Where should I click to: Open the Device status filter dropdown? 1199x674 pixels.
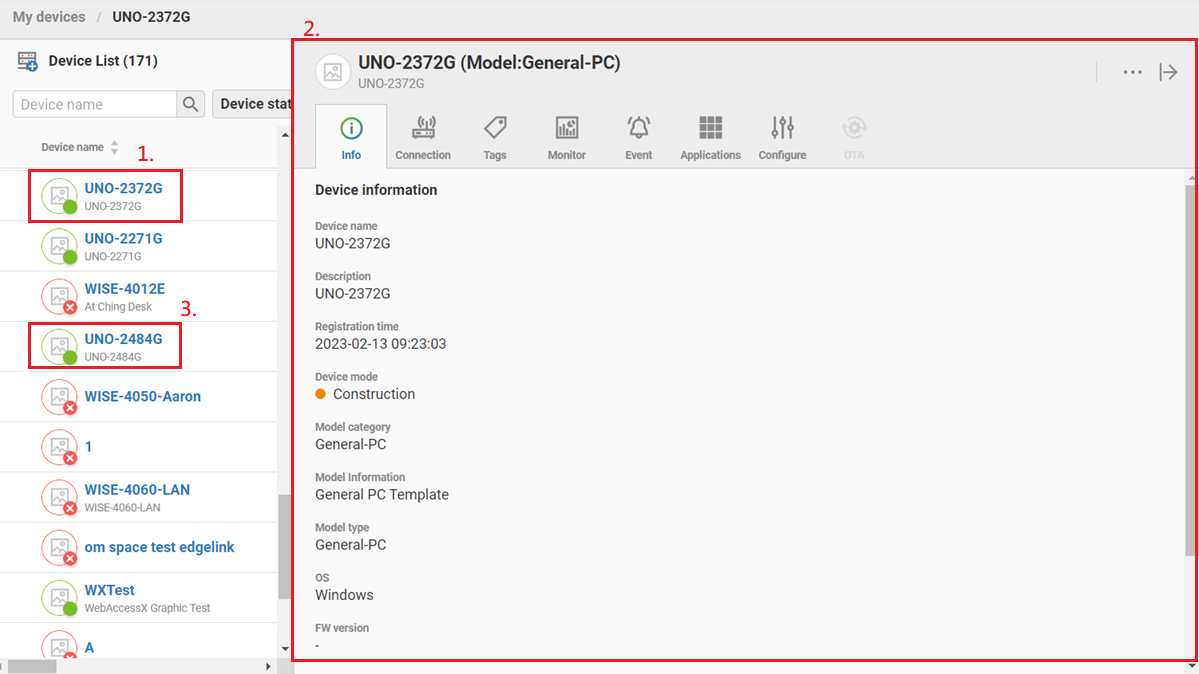[x=254, y=104]
